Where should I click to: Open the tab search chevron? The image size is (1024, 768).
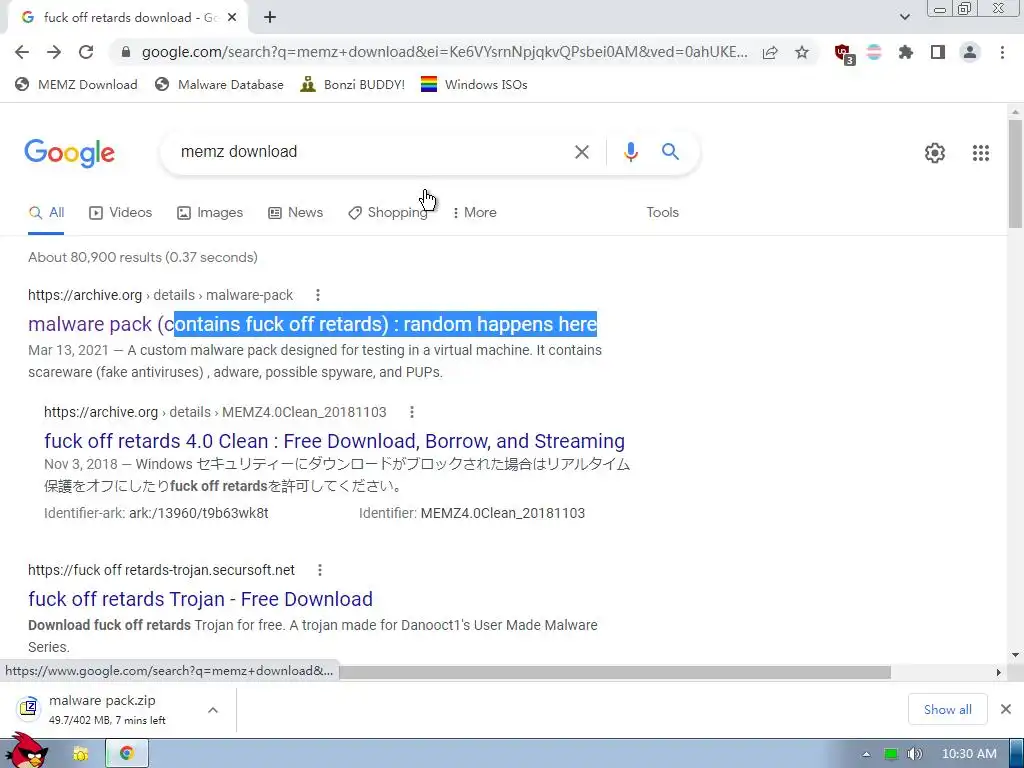click(x=904, y=17)
